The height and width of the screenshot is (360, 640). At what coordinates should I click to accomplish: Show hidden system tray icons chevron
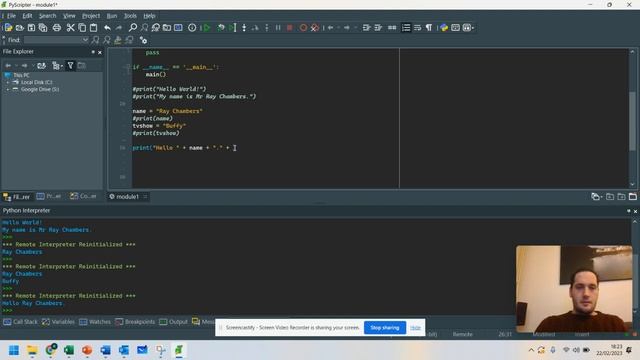click(x=531, y=350)
